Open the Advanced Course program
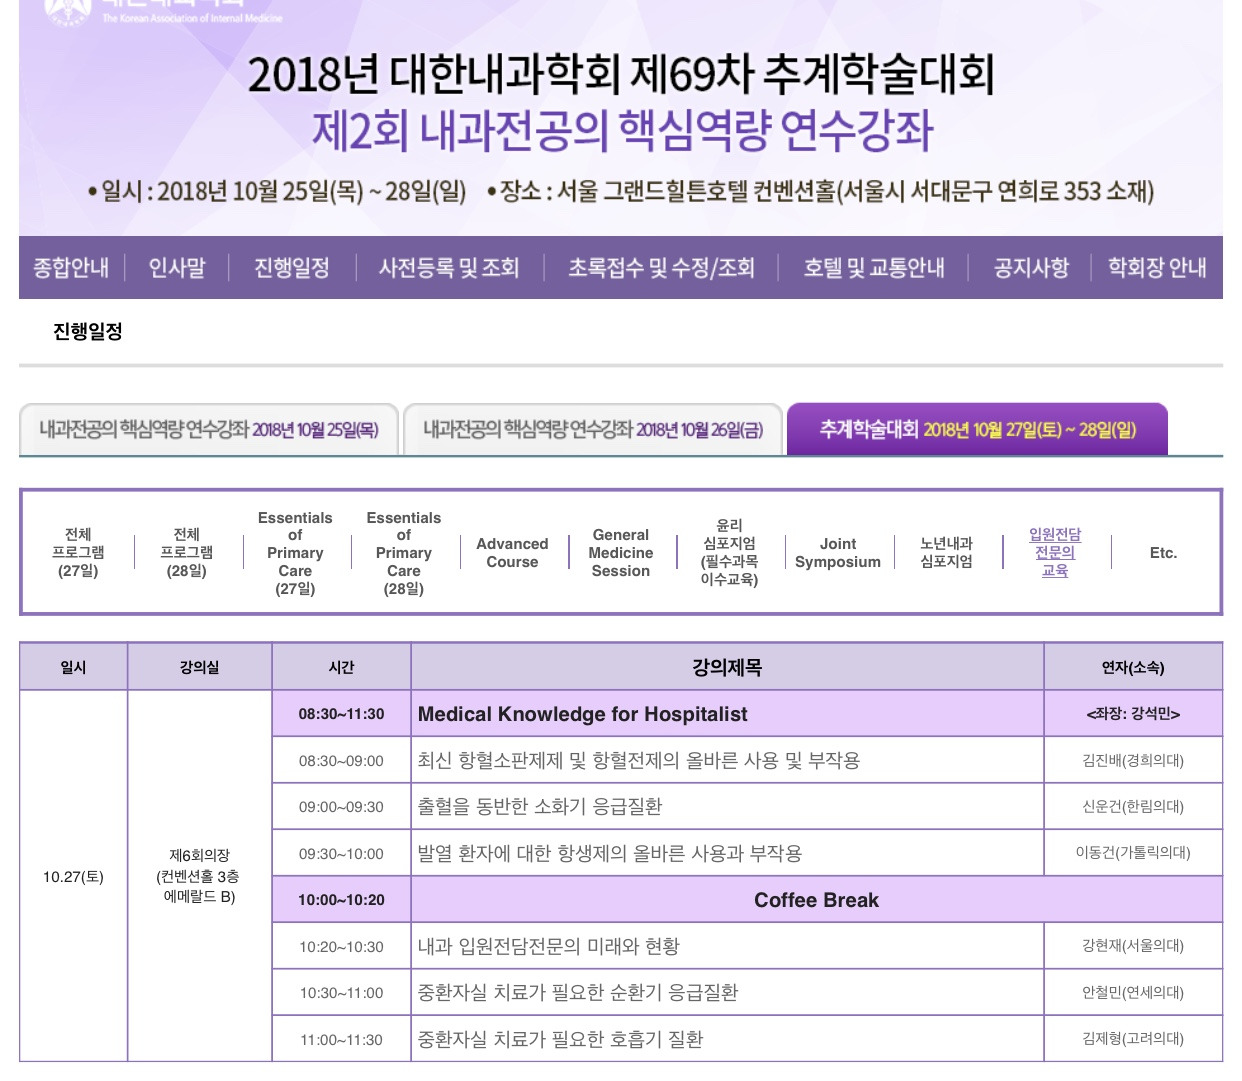Screen dimensions: 1242x1081 [x=512, y=553]
